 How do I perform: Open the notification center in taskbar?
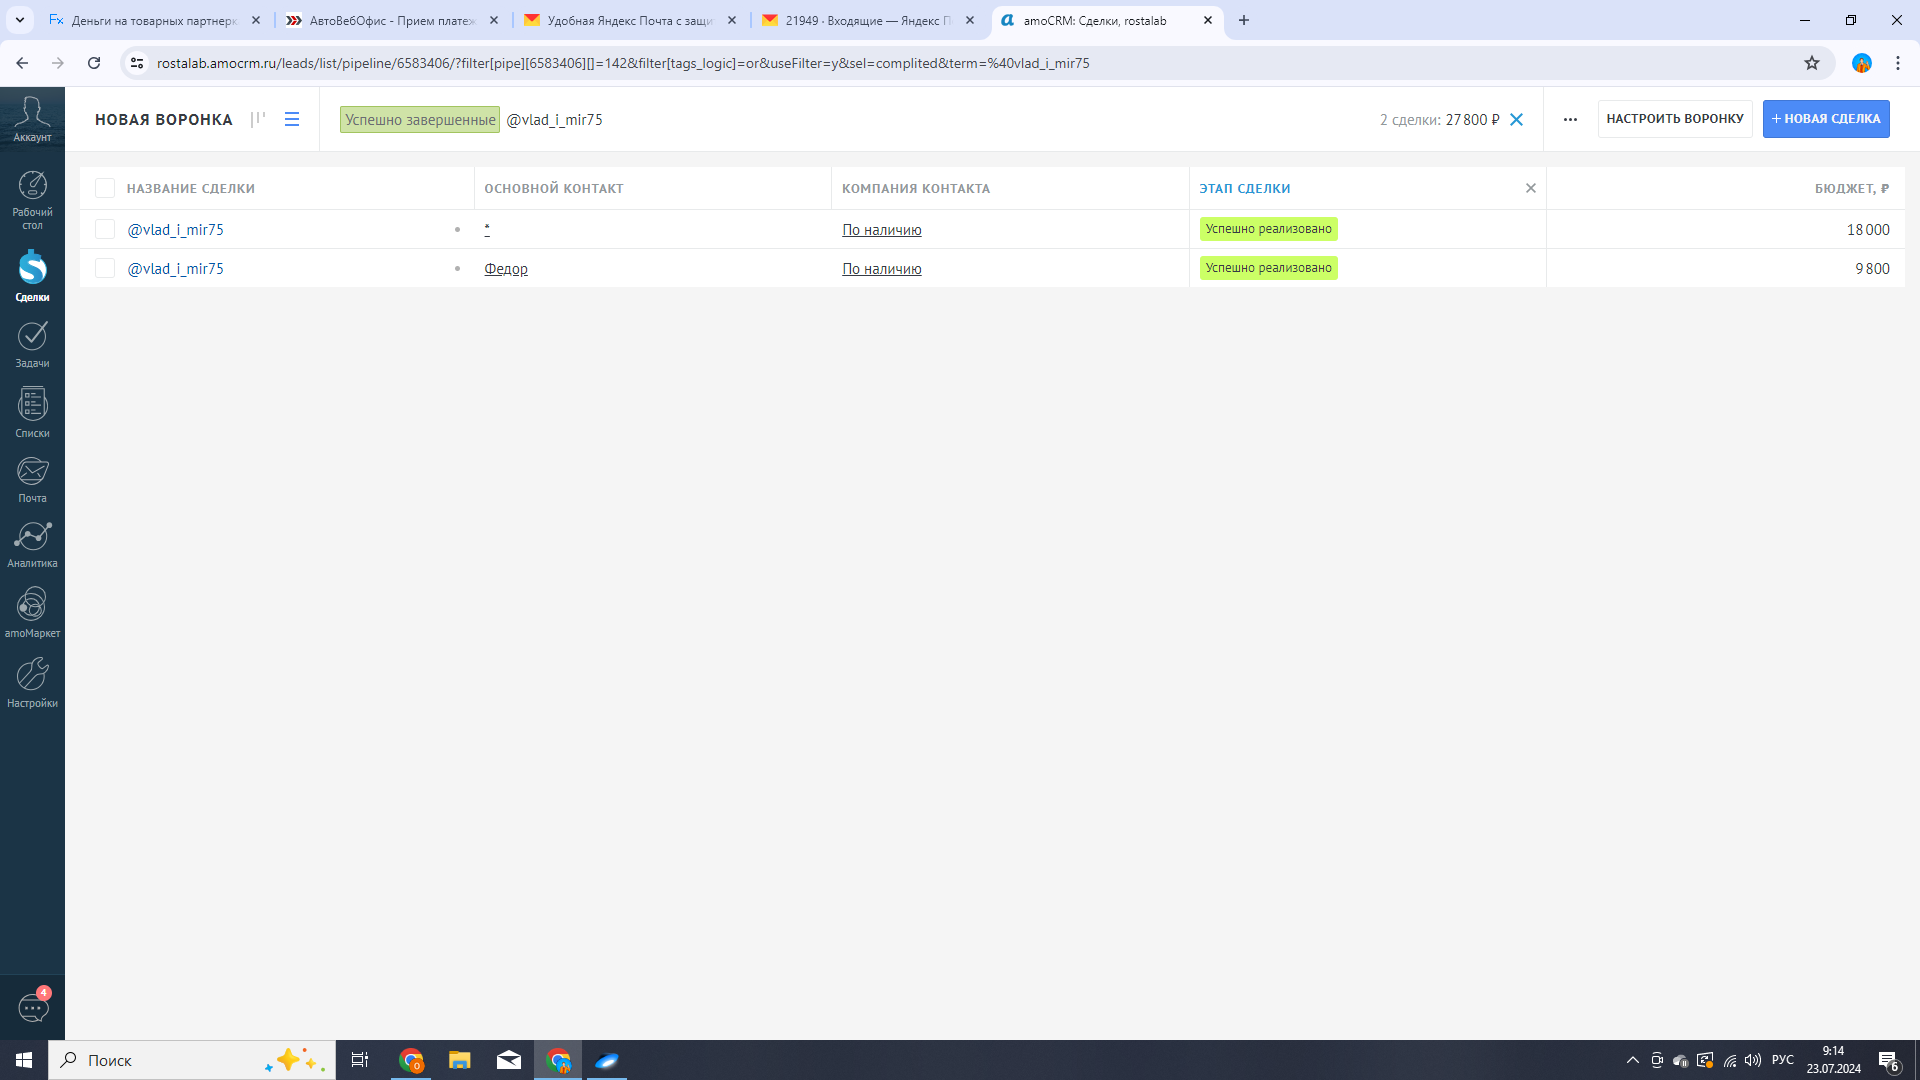[x=1889, y=1060]
